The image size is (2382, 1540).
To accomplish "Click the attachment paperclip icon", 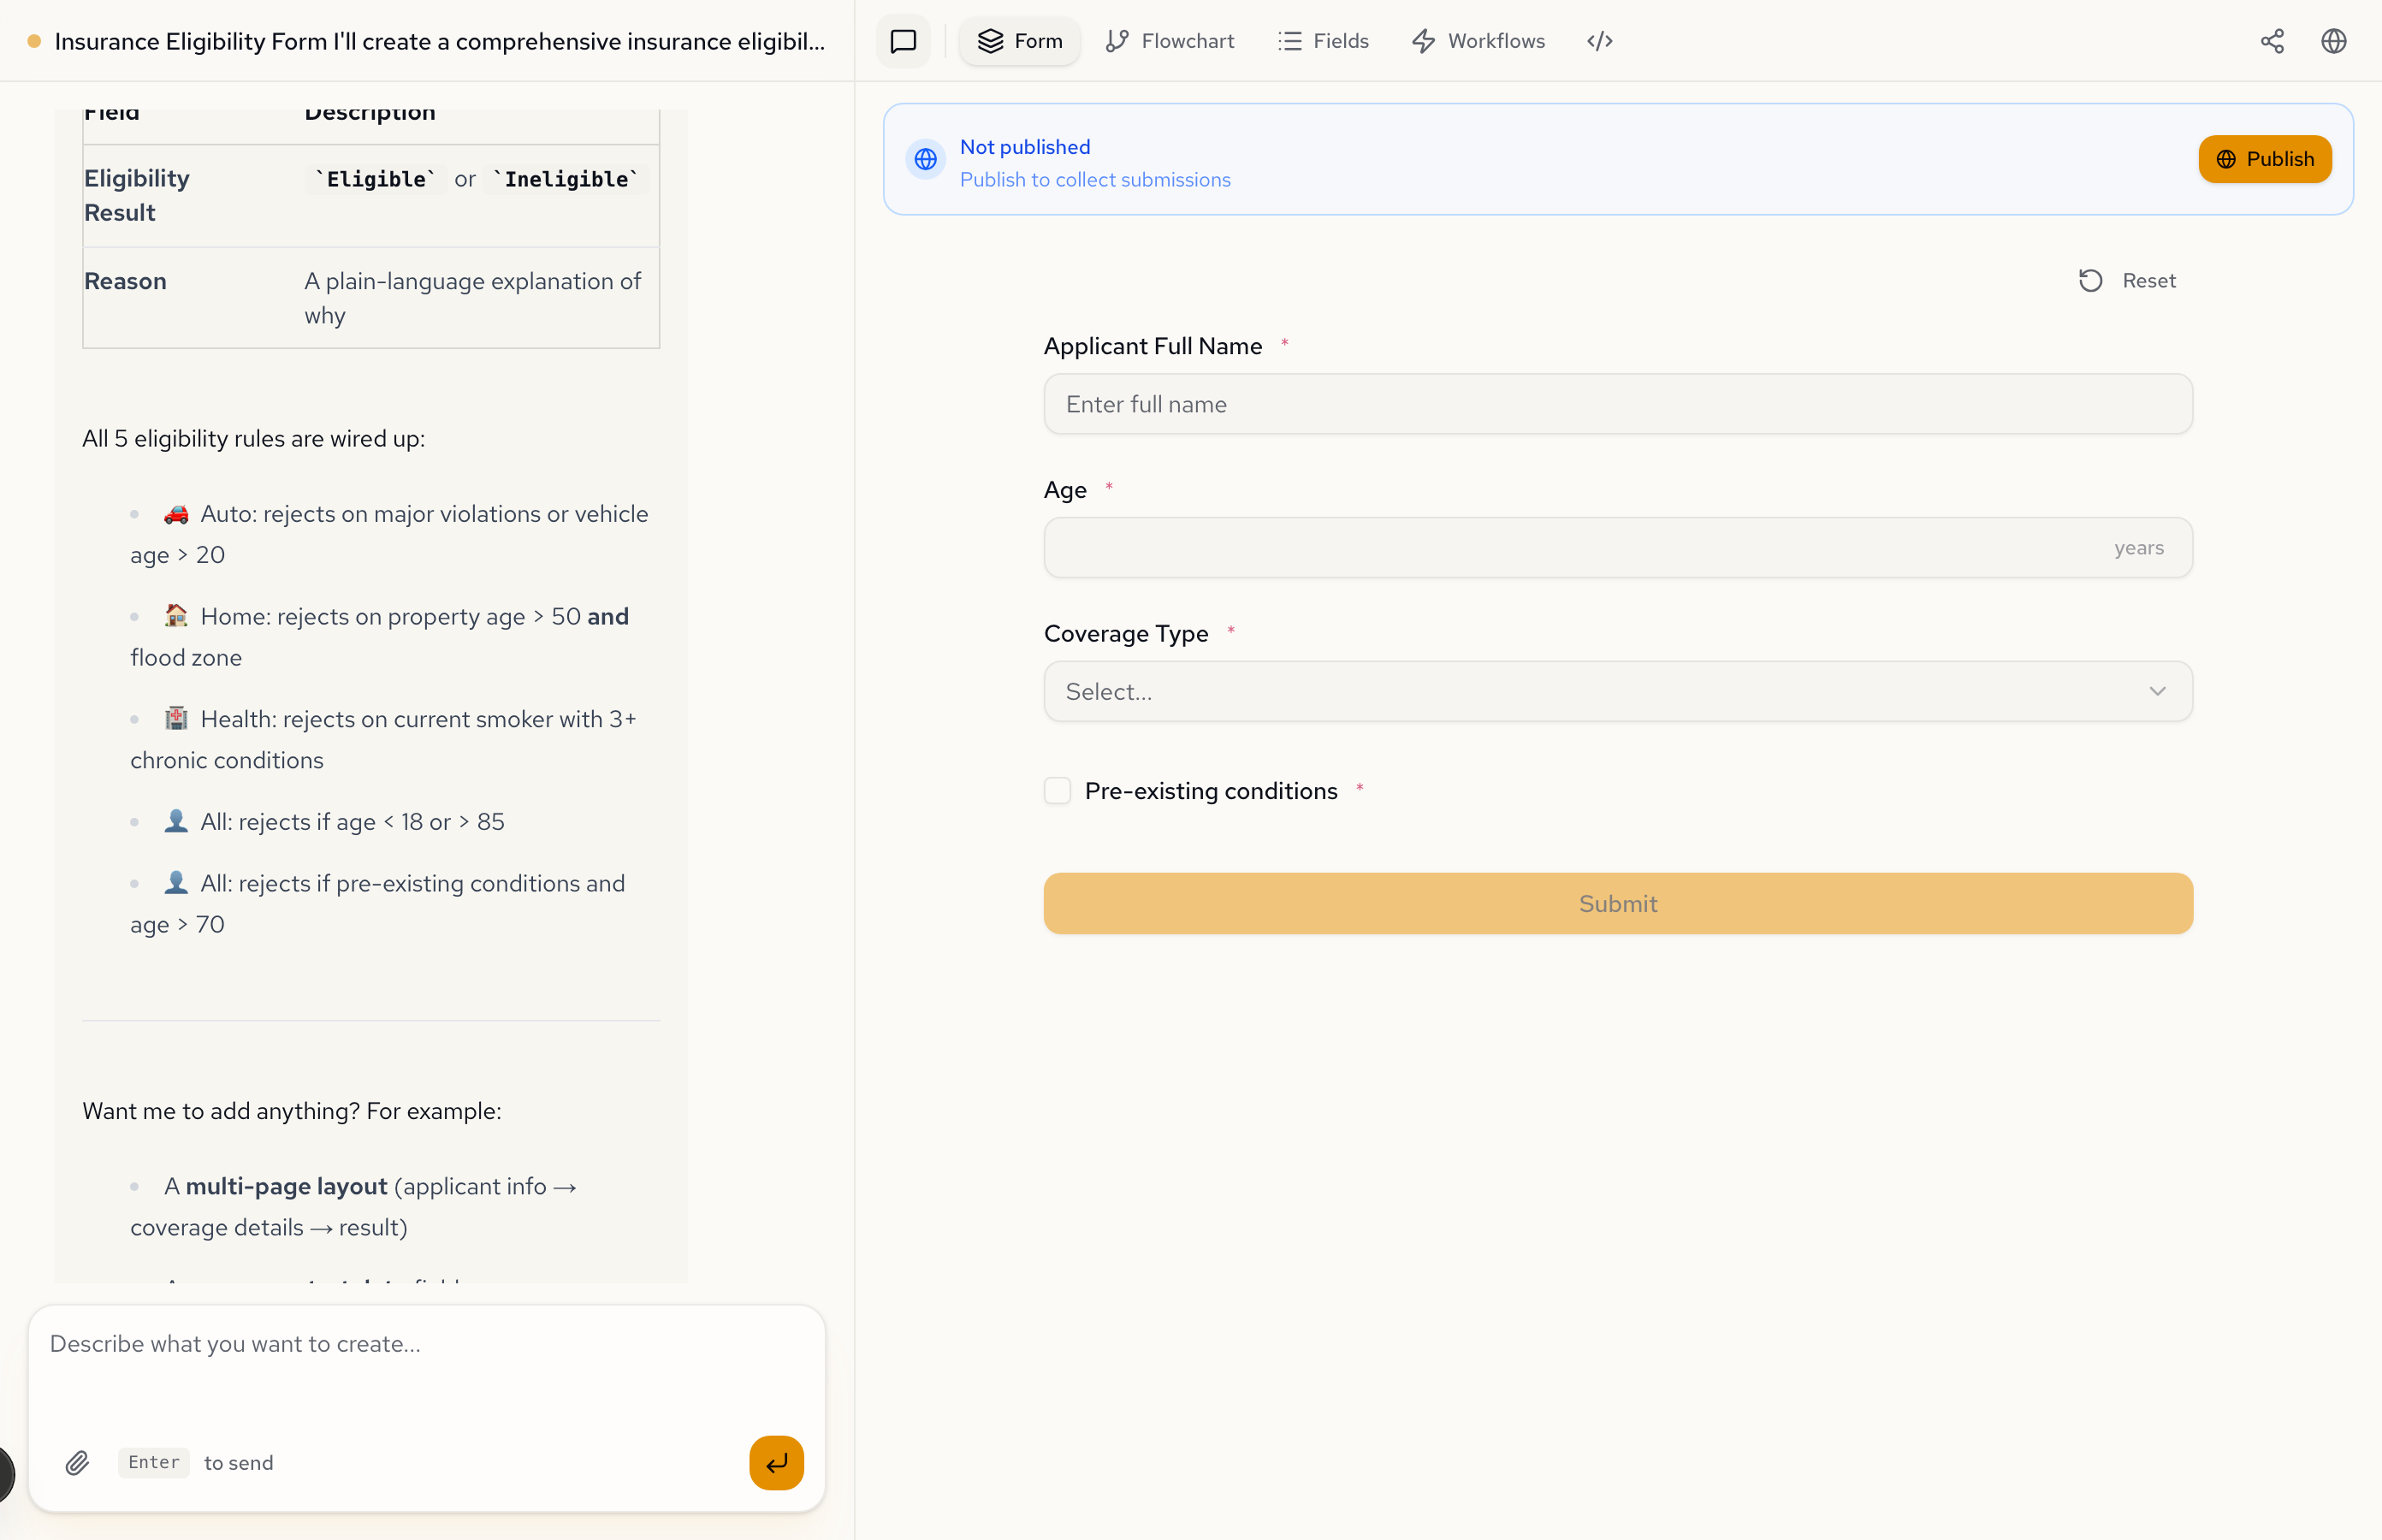I will (77, 1463).
